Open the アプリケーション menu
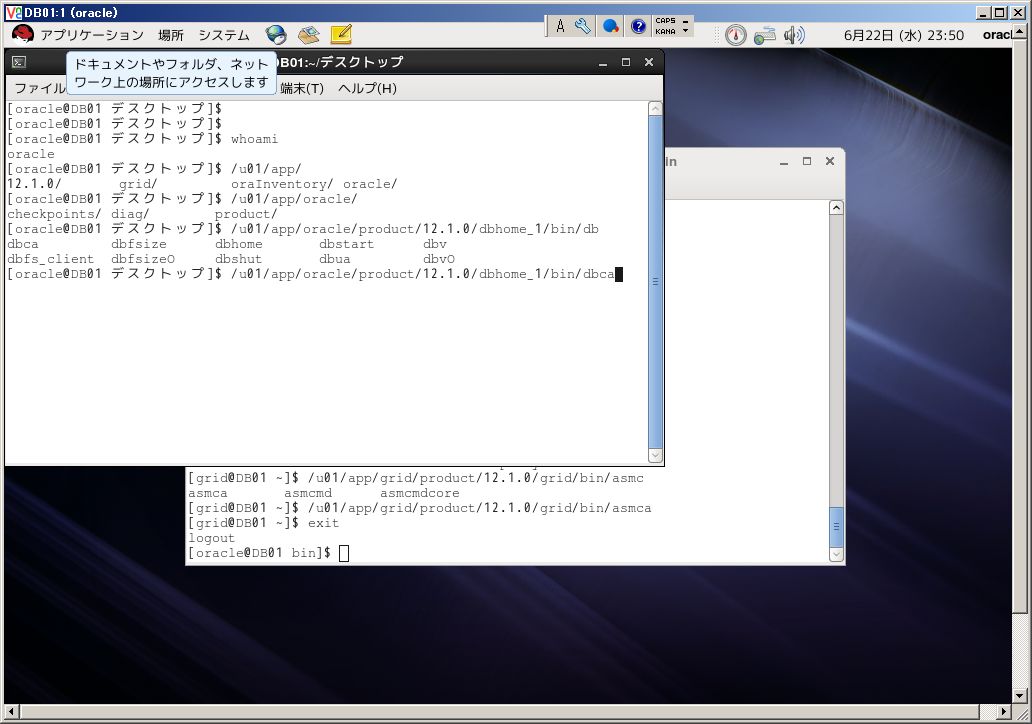 coord(92,35)
